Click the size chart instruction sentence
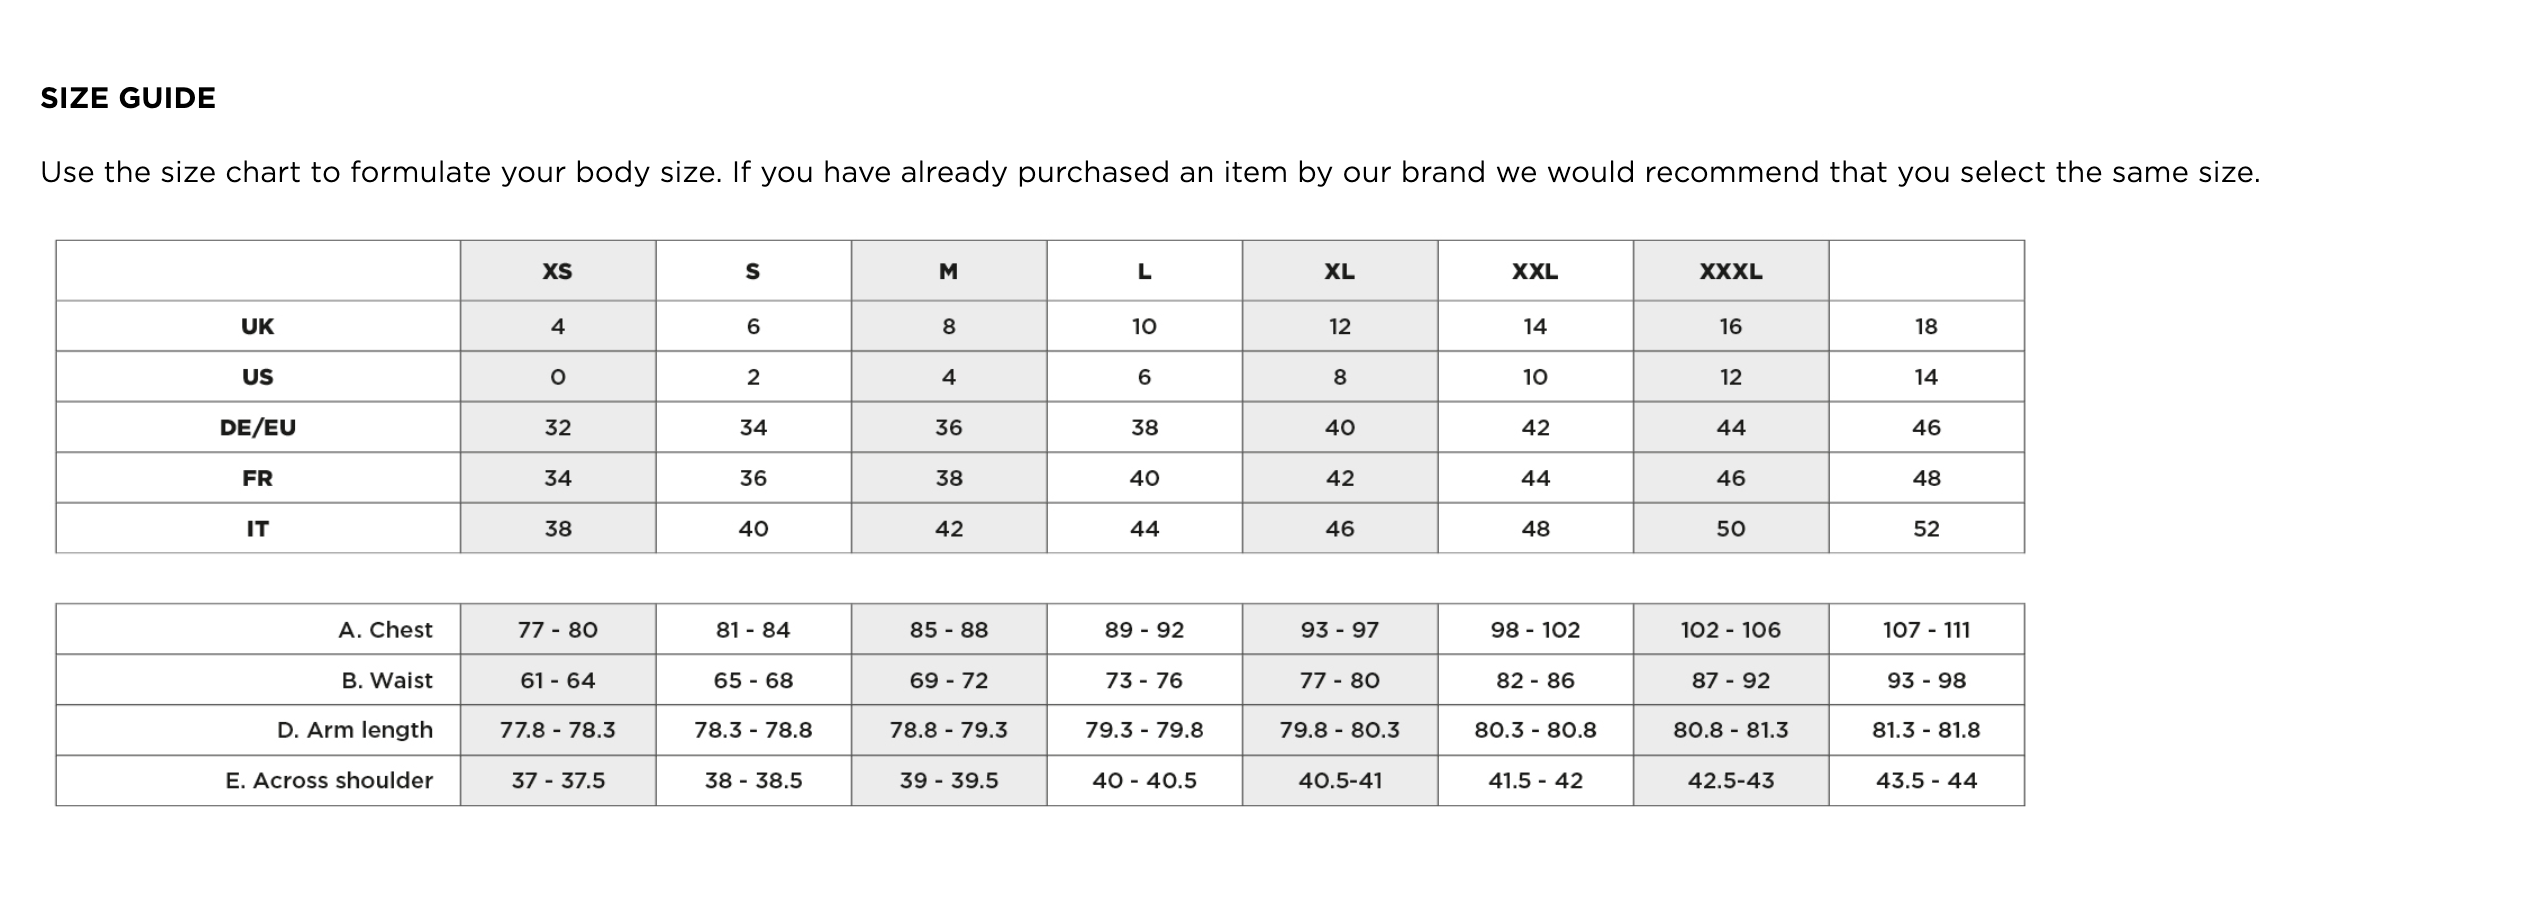This screenshot has height=922, width=2524. pos(1150,173)
